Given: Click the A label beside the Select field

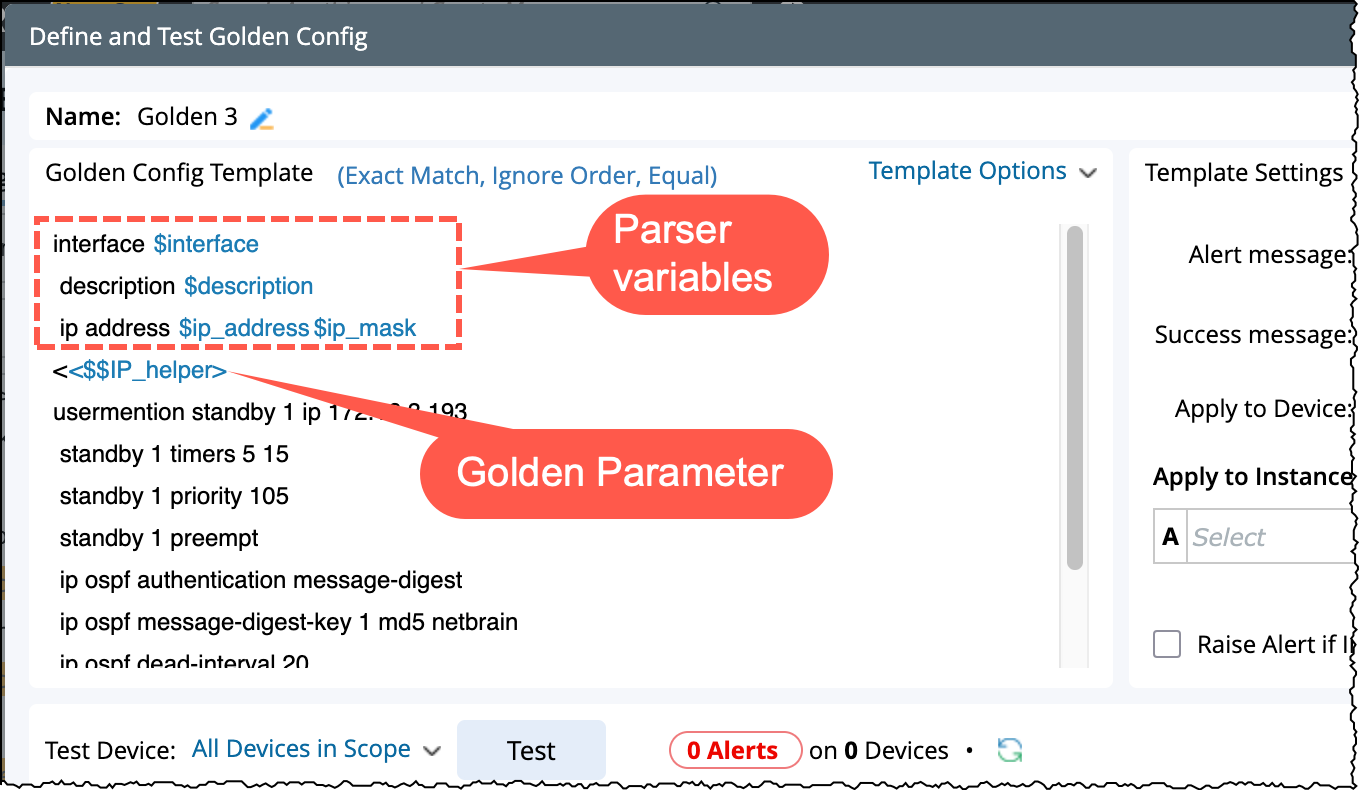Looking at the screenshot, I should [x=1170, y=537].
